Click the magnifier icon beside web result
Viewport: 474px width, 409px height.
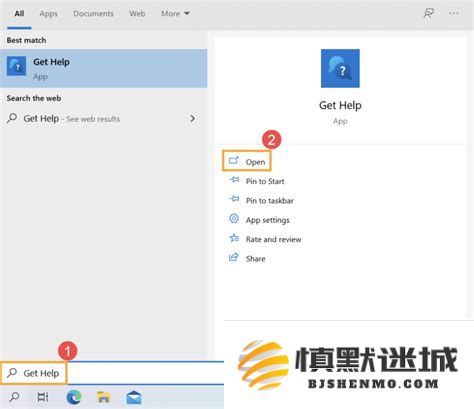[x=12, y=118]
